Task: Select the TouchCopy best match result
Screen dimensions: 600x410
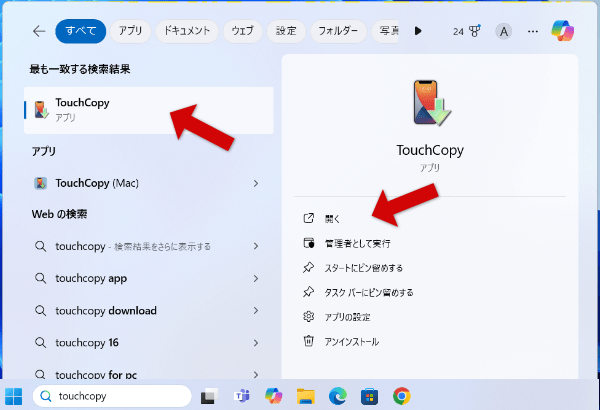Action: click(149, 110)
